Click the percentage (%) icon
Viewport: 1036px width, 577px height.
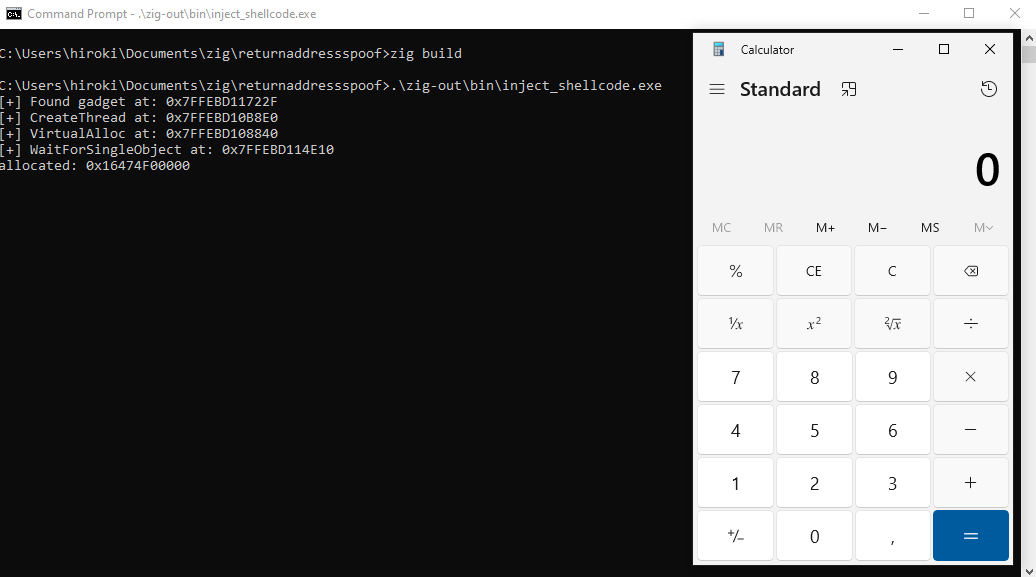click(x=735, y=270)
